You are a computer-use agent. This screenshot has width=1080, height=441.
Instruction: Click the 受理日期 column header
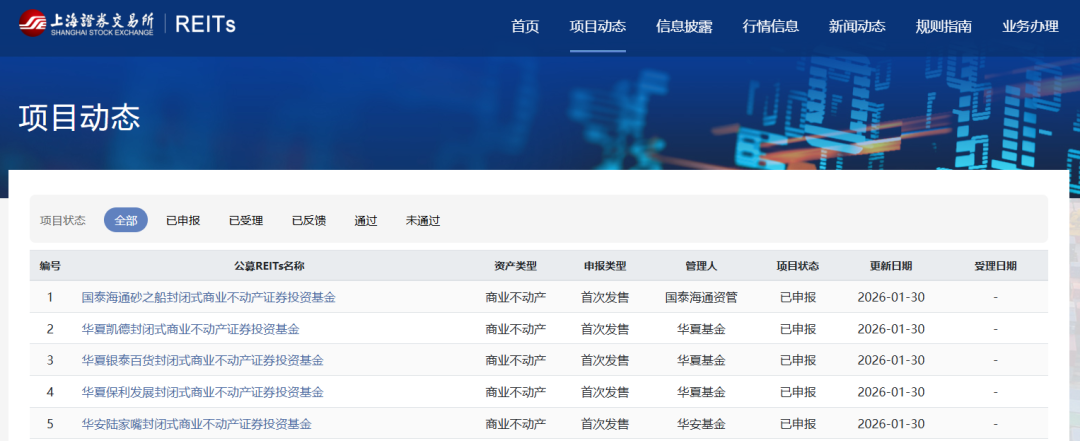pyautogui.click(x=995, y=266)
